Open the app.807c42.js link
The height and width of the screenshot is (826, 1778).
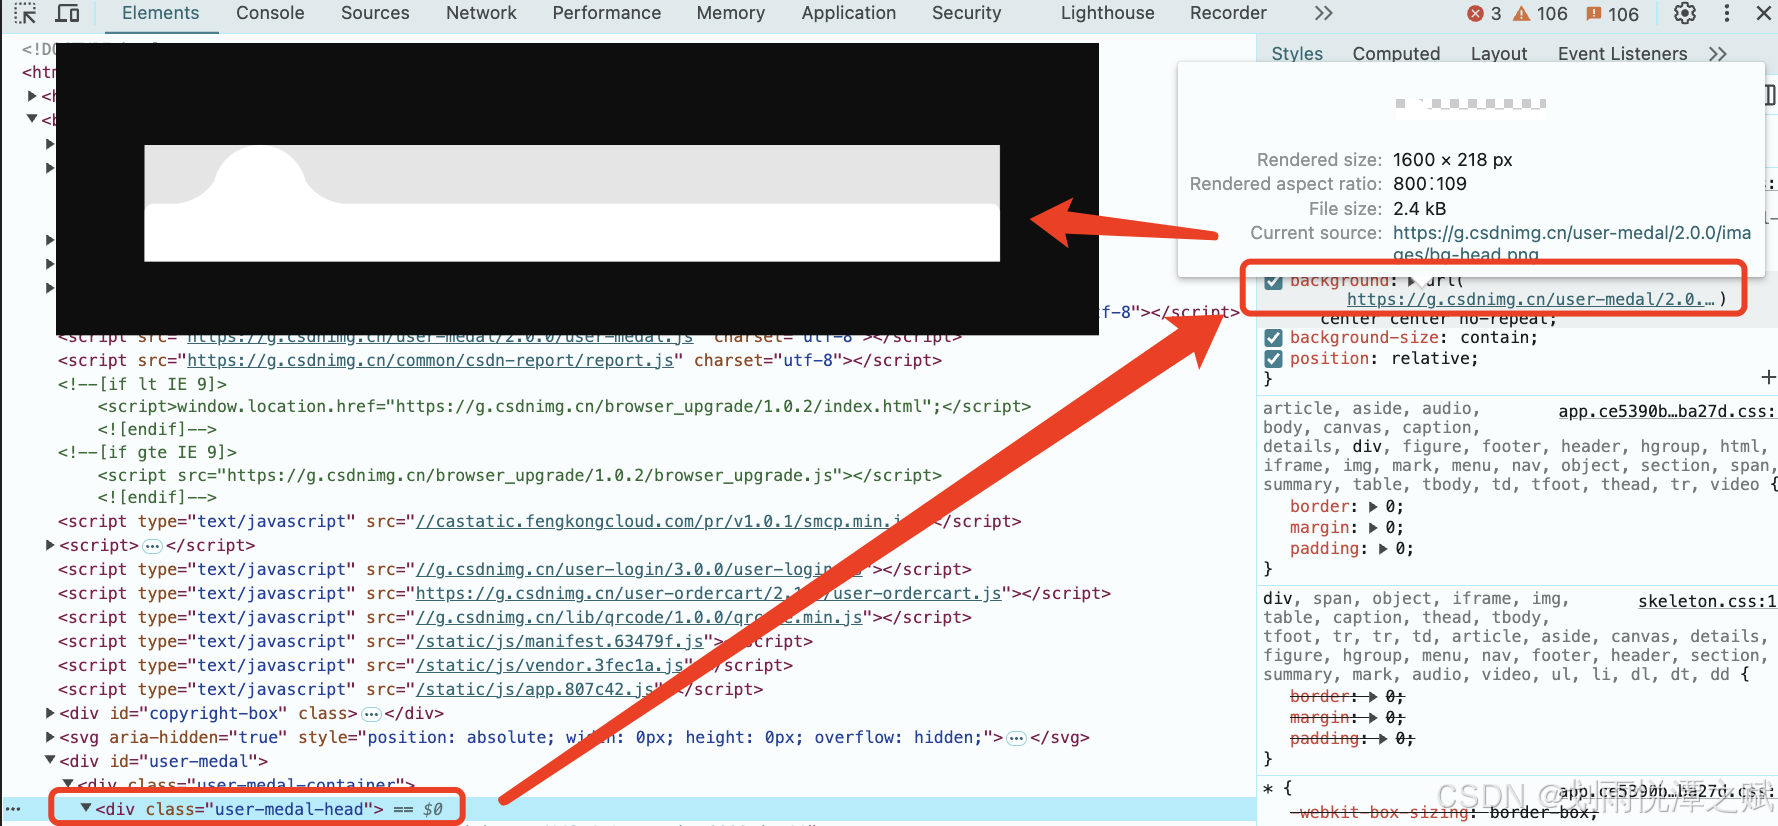click(534, 689)
